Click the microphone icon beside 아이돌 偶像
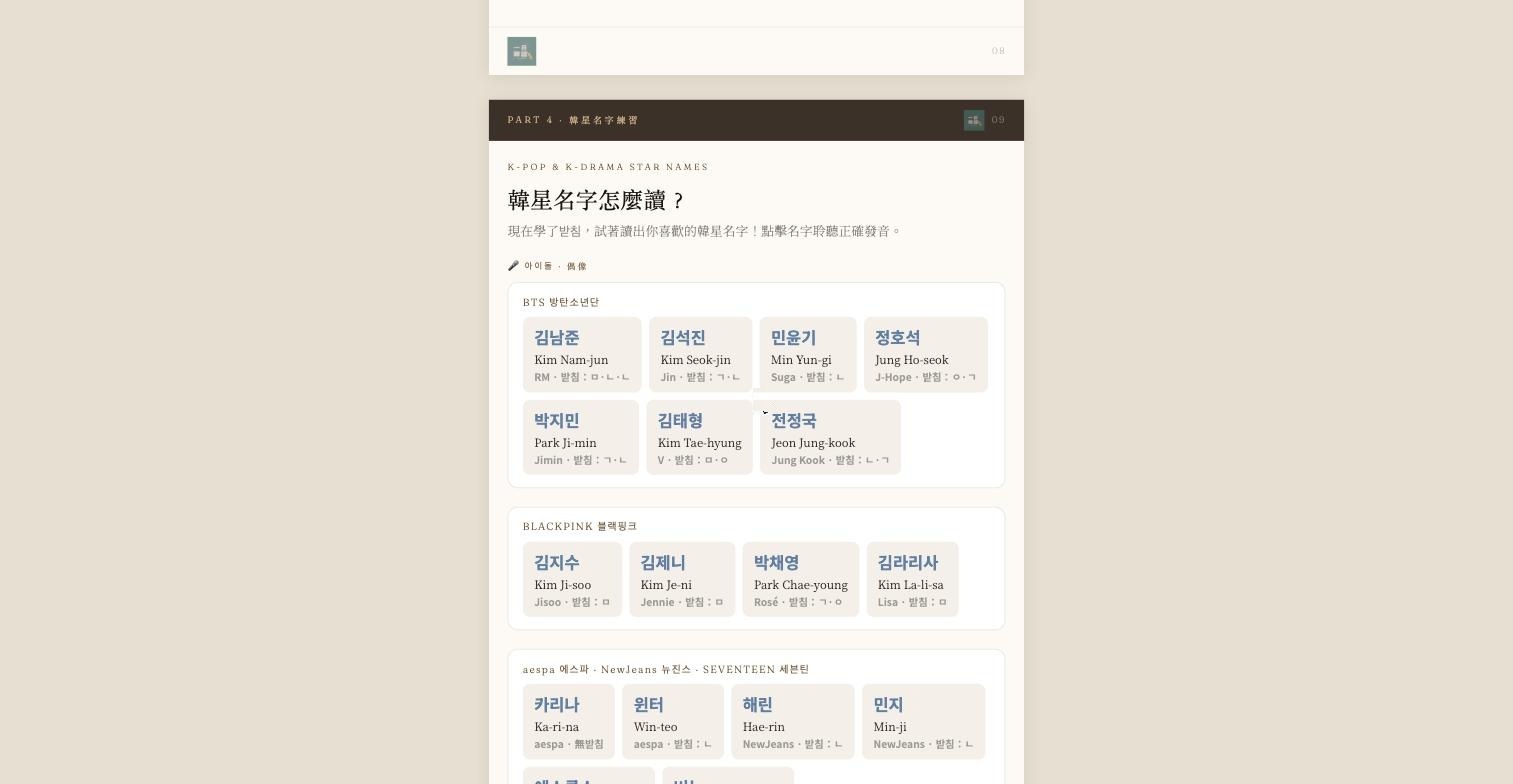This screenshot has width=1513, height=784. click(x=513, y=266)
